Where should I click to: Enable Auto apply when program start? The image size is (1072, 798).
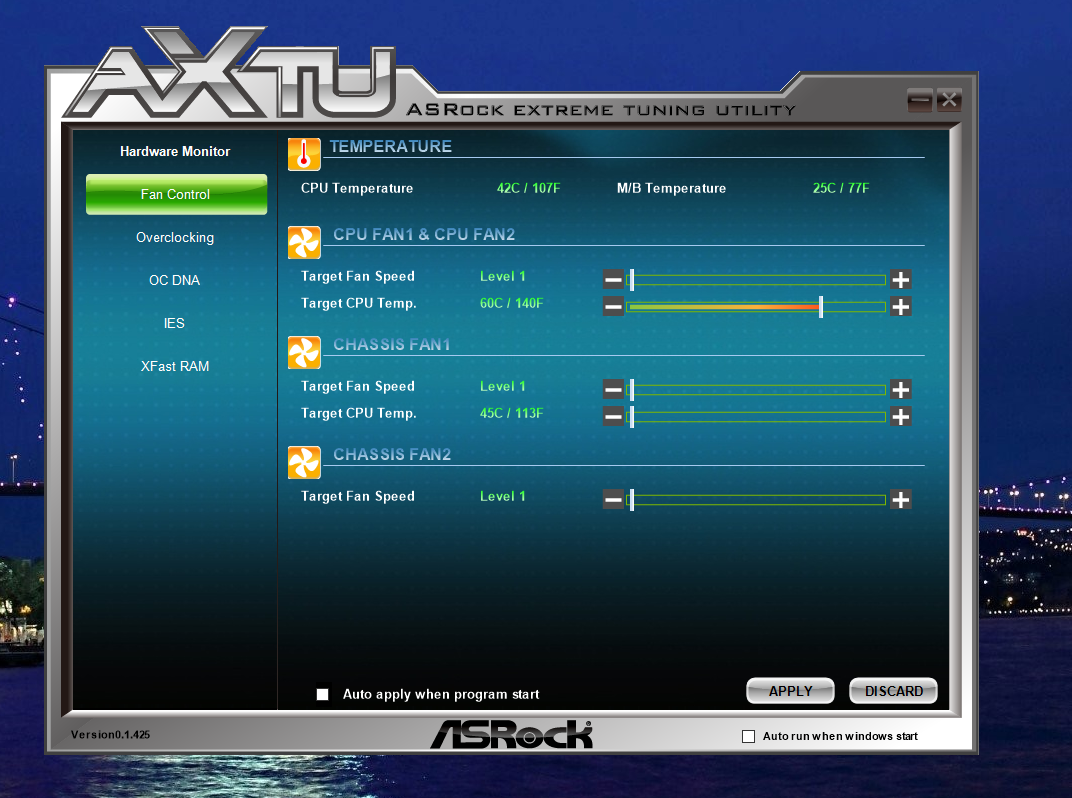coord(323,695)
